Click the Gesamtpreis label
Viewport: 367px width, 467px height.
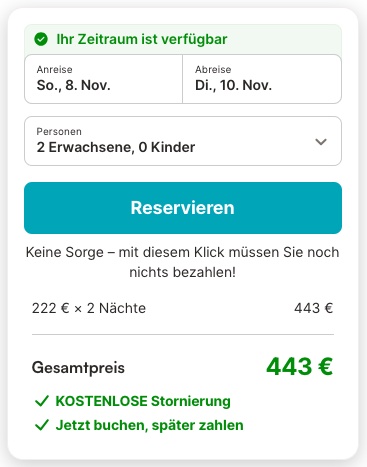[78, 368]
